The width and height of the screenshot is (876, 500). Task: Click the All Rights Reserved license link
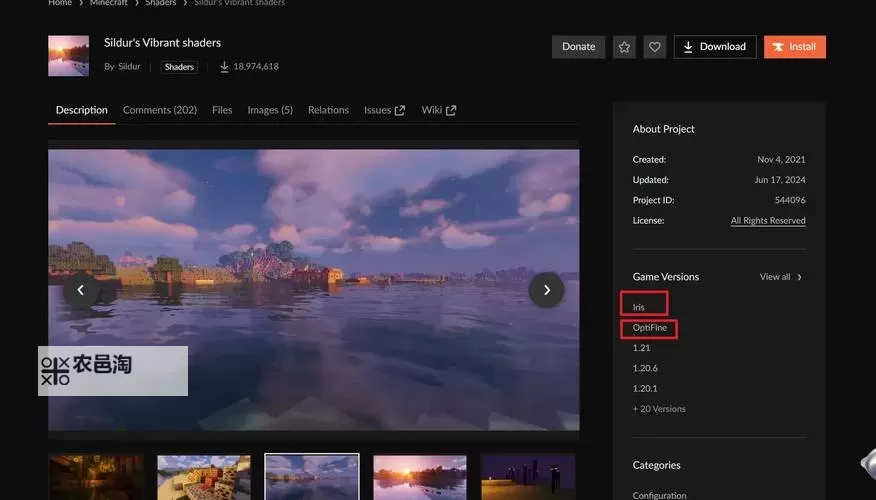pyautogui.click(x=767, y=221)
